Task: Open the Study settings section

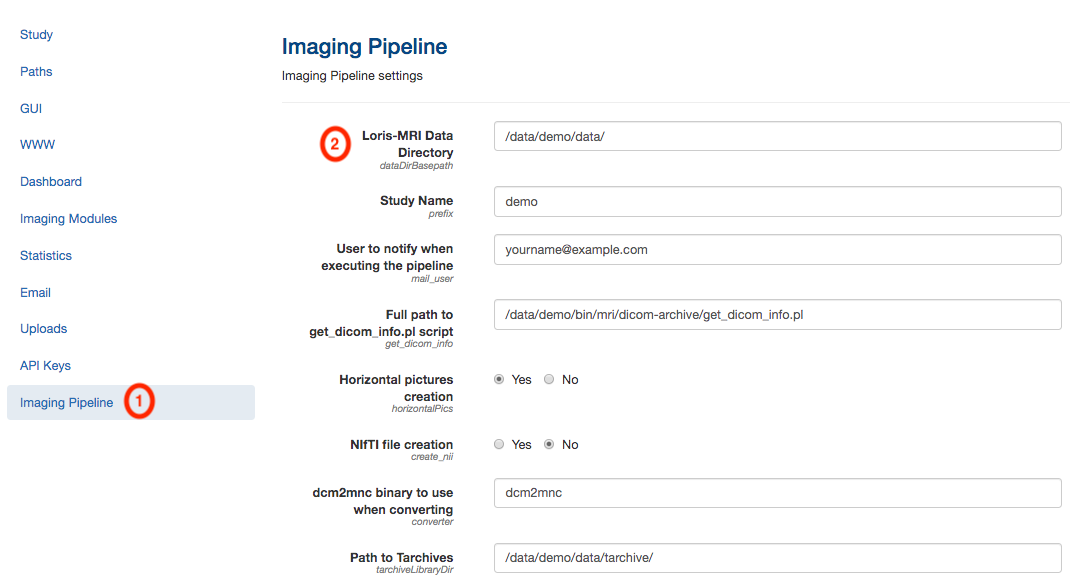Action: coord(36,35)
